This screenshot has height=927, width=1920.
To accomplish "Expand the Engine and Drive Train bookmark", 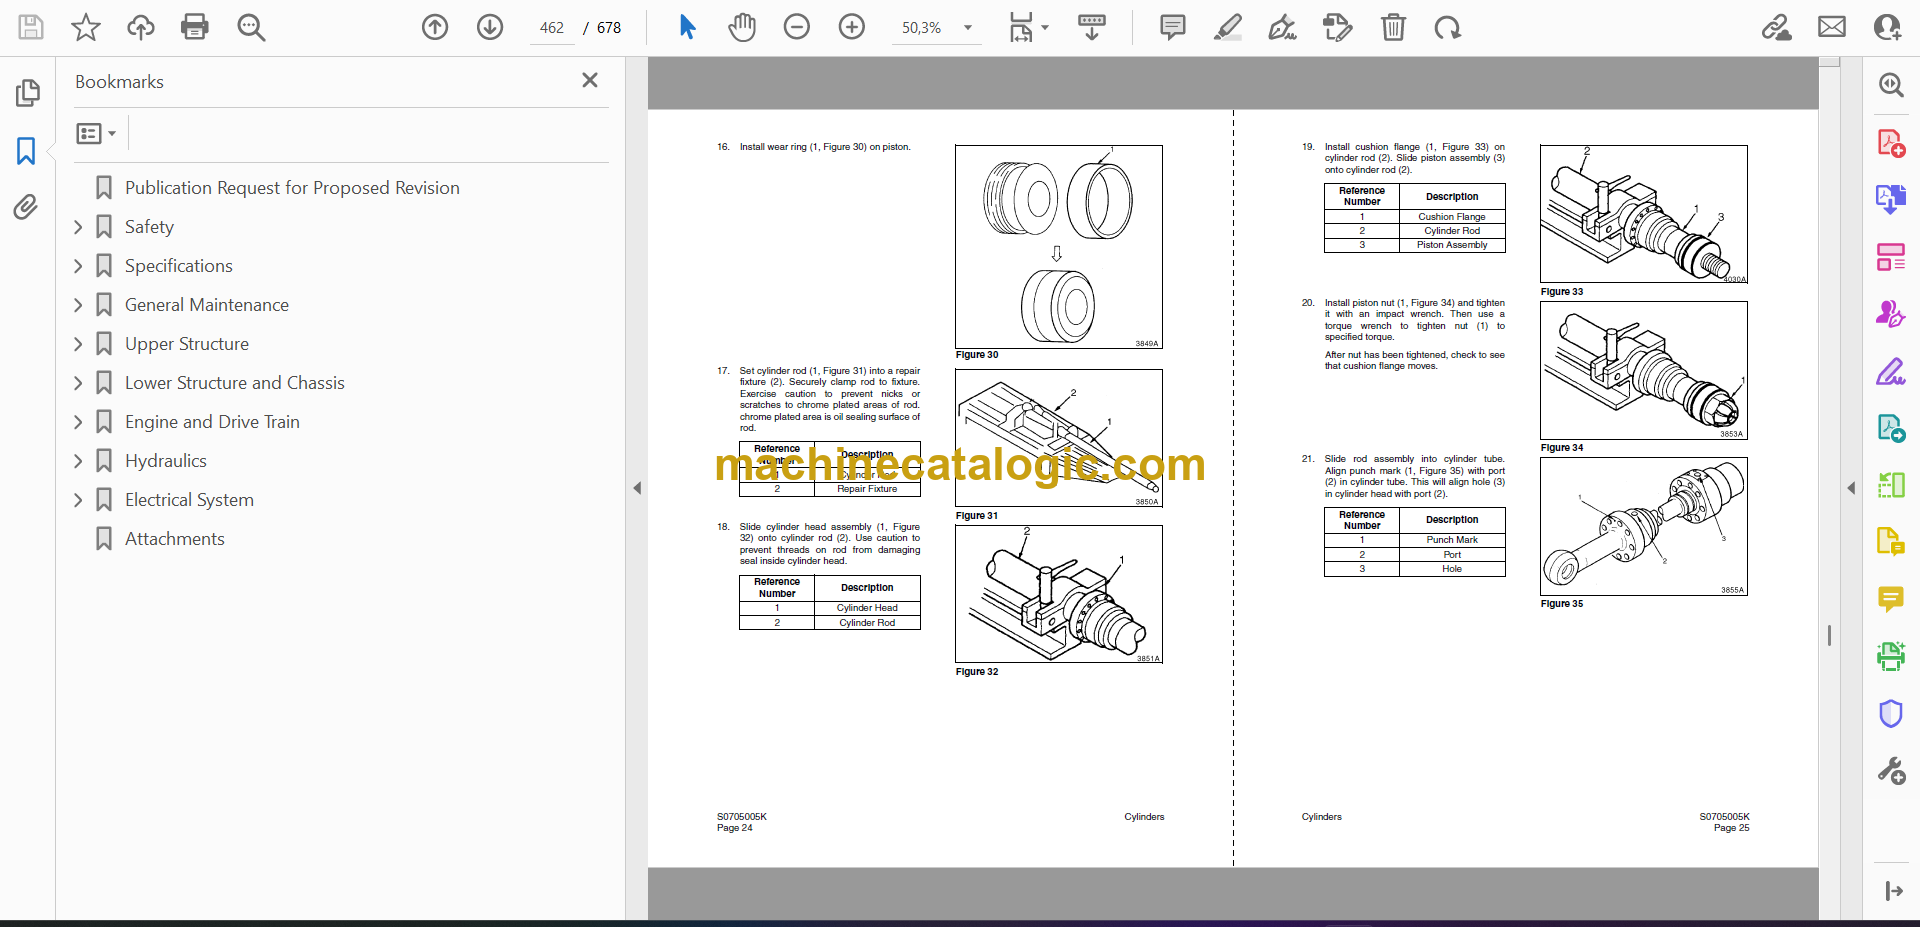I will [78, 422].
